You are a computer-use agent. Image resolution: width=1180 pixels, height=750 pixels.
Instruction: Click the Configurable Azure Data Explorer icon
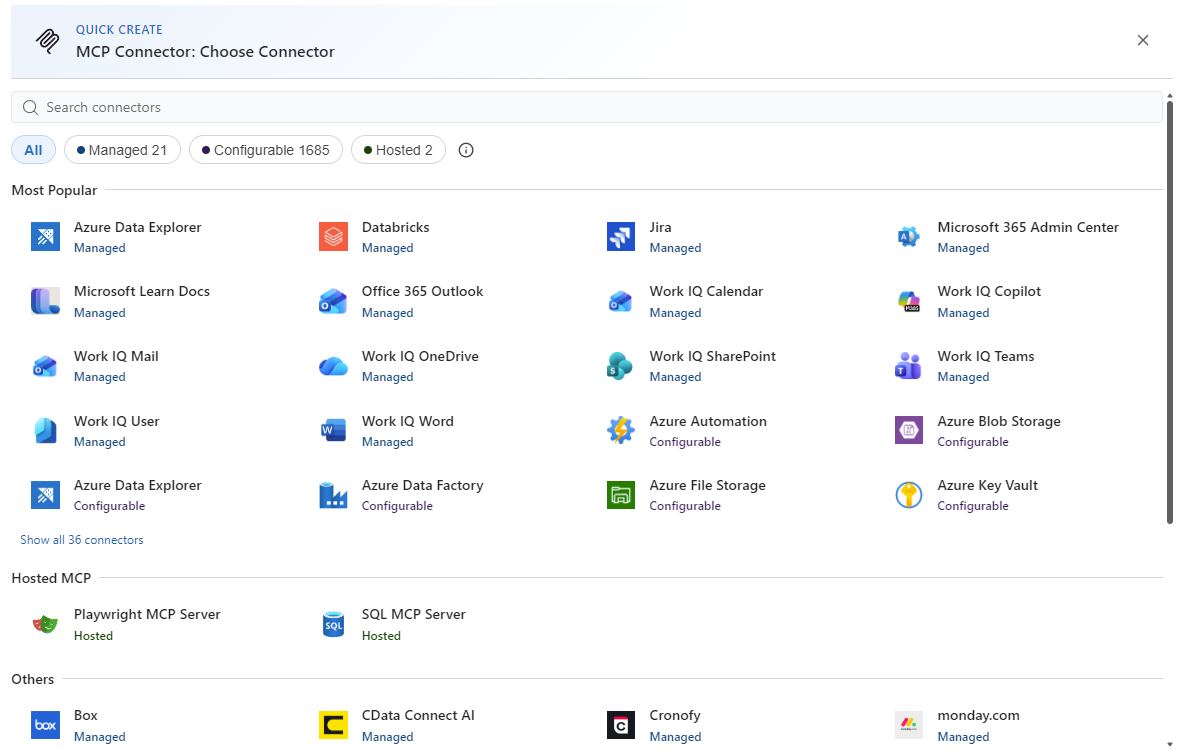point(45,496)
